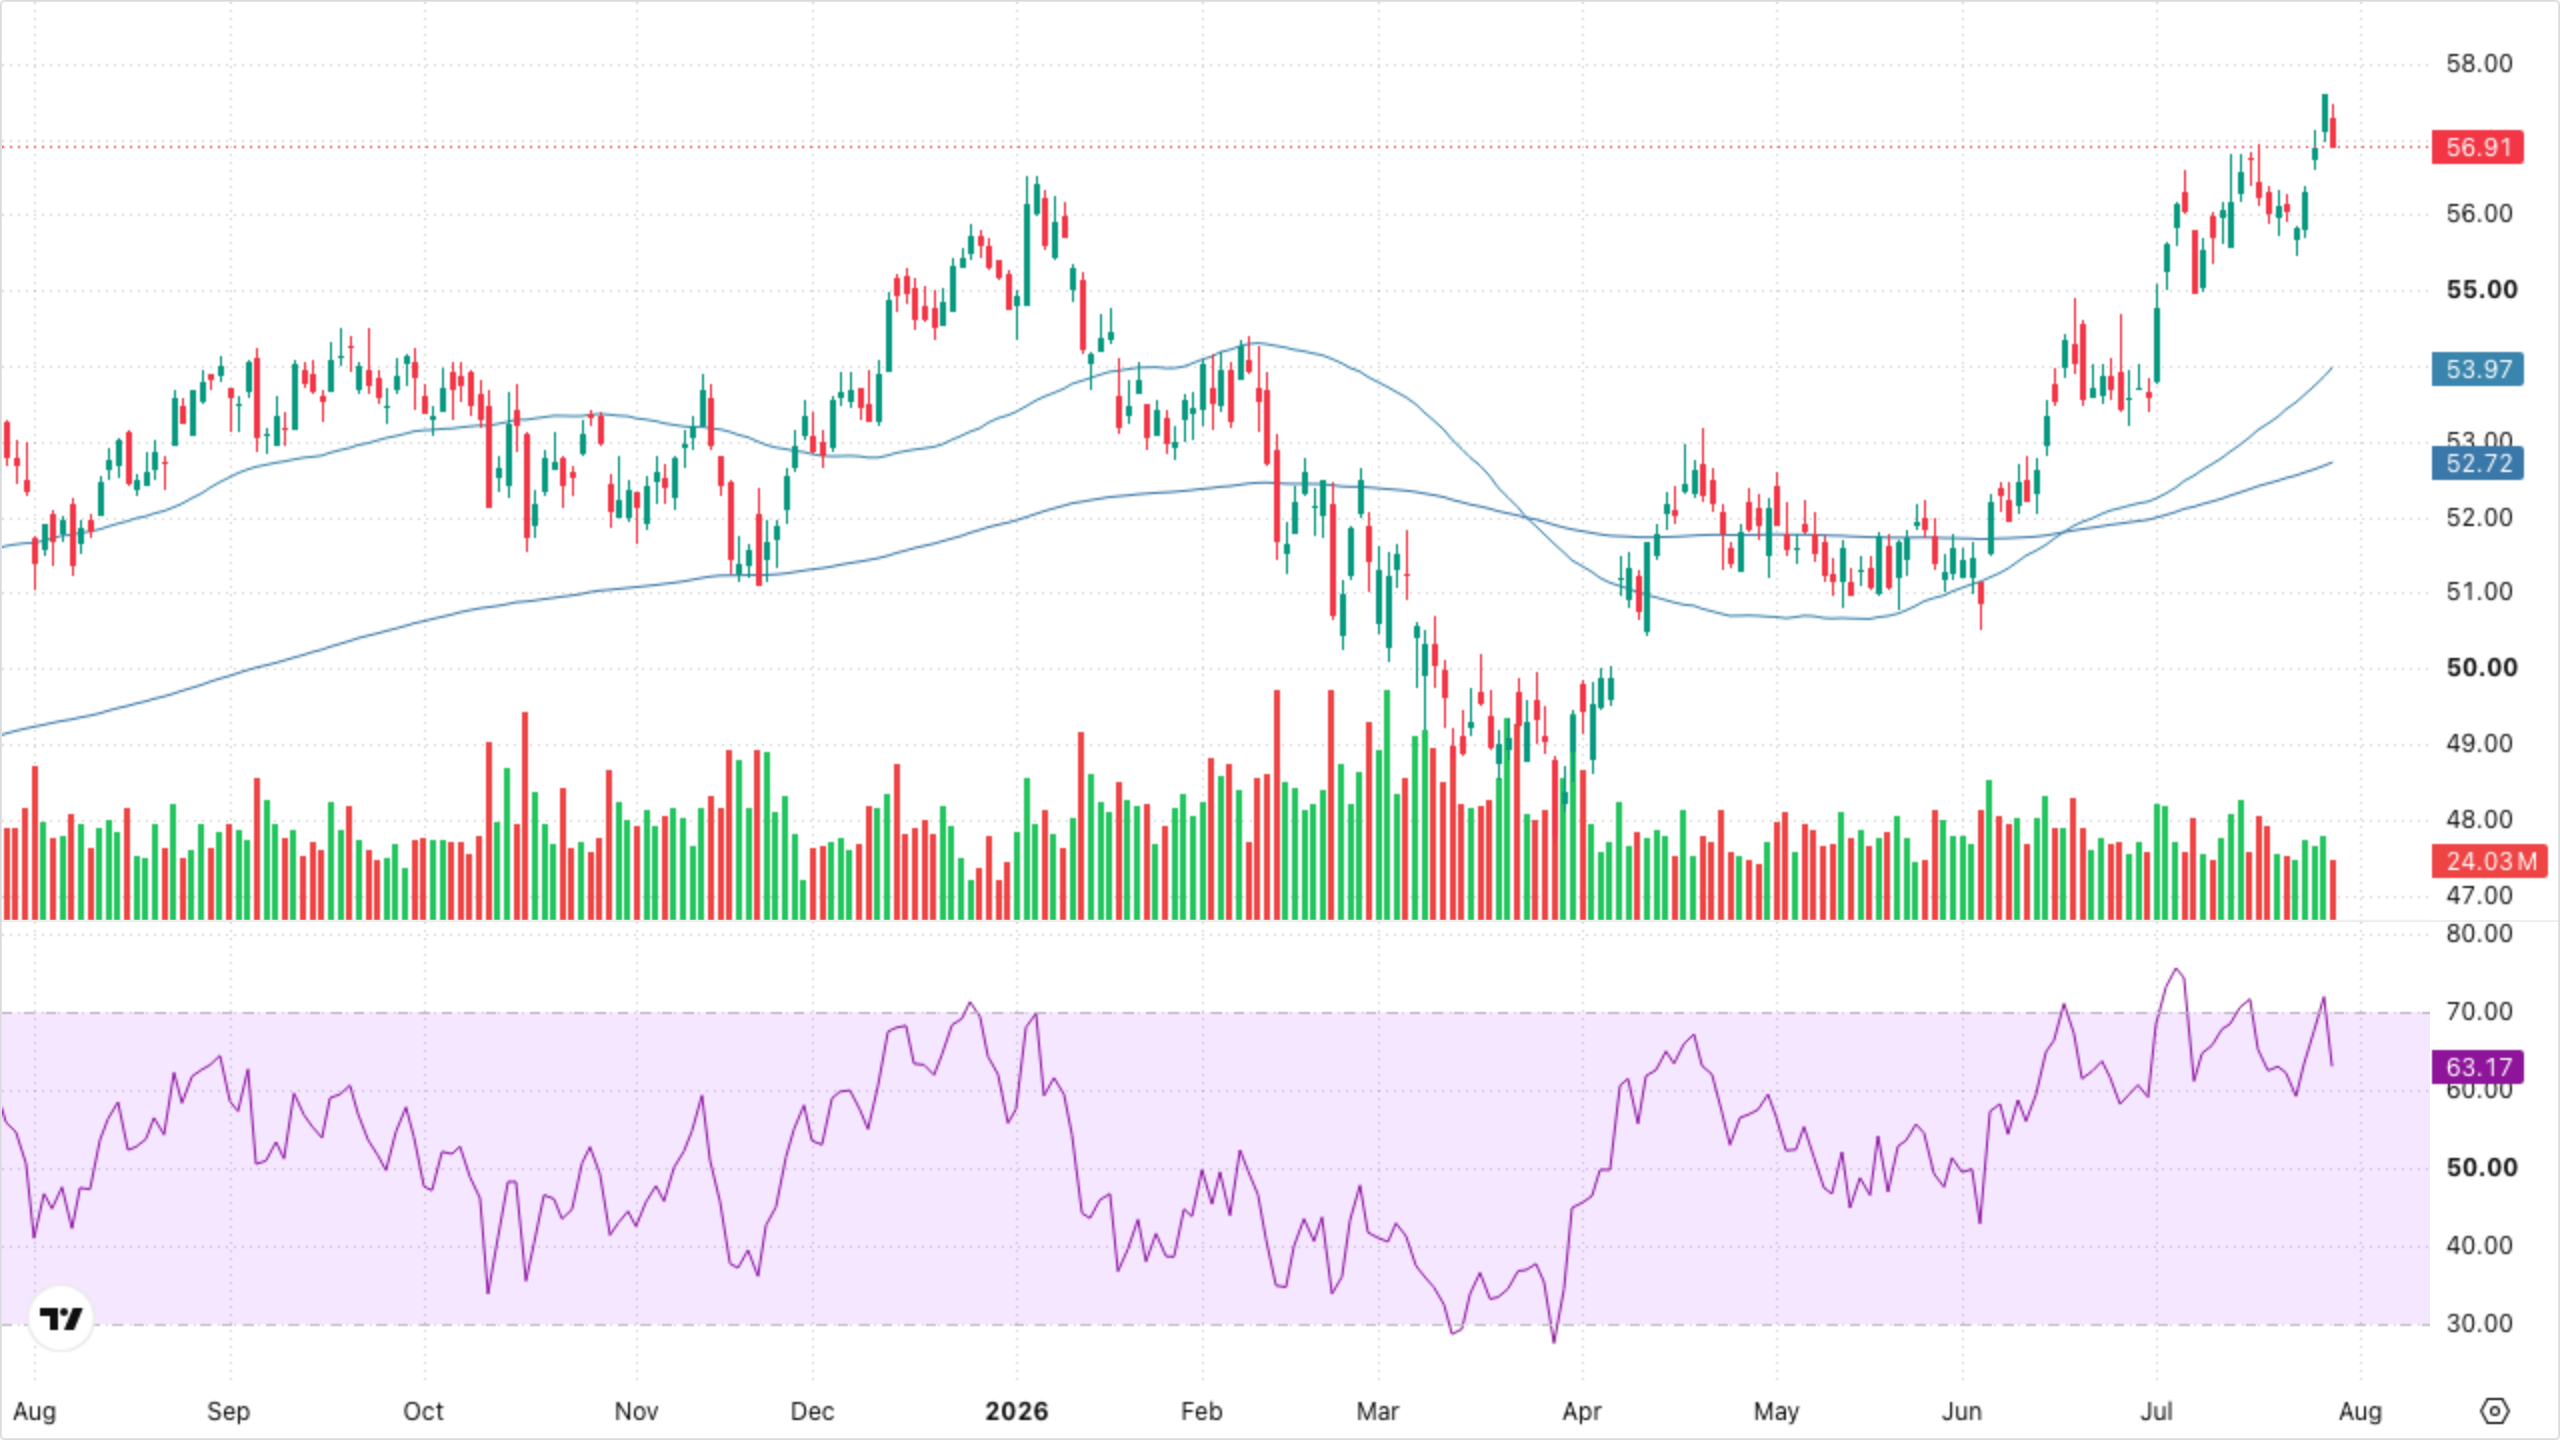2560x1440 pixels.
Task: Click the Apr label on time axis
Action: point(1582,1411)
